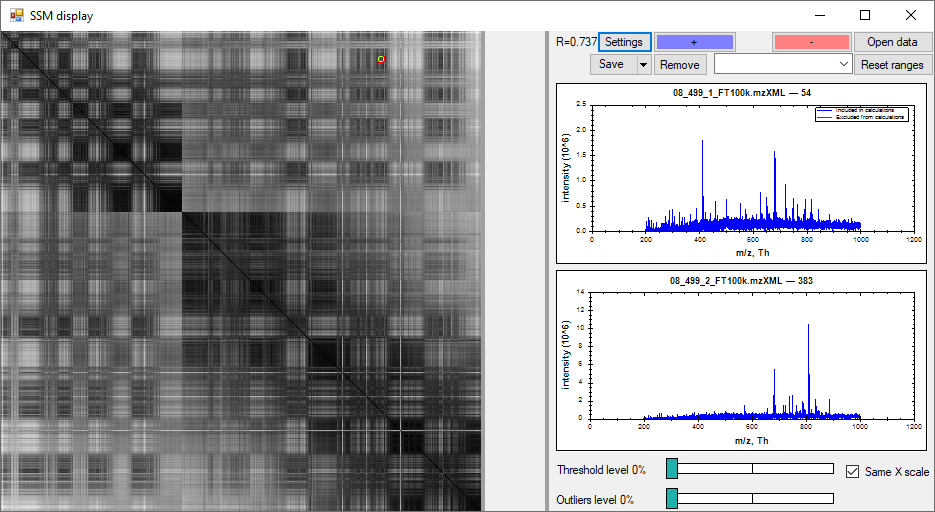
Task: Maximize the SSM display window
Action: [865, 15]
